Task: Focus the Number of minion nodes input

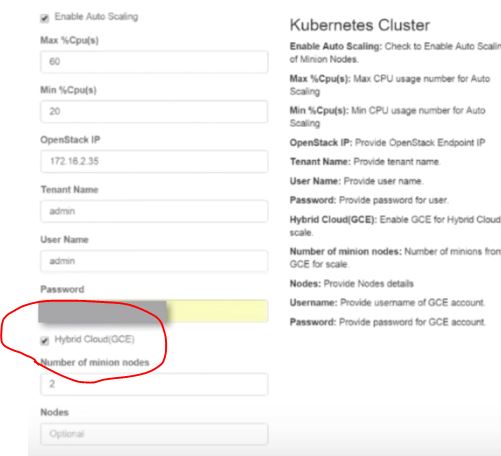Action: (154, 384)
